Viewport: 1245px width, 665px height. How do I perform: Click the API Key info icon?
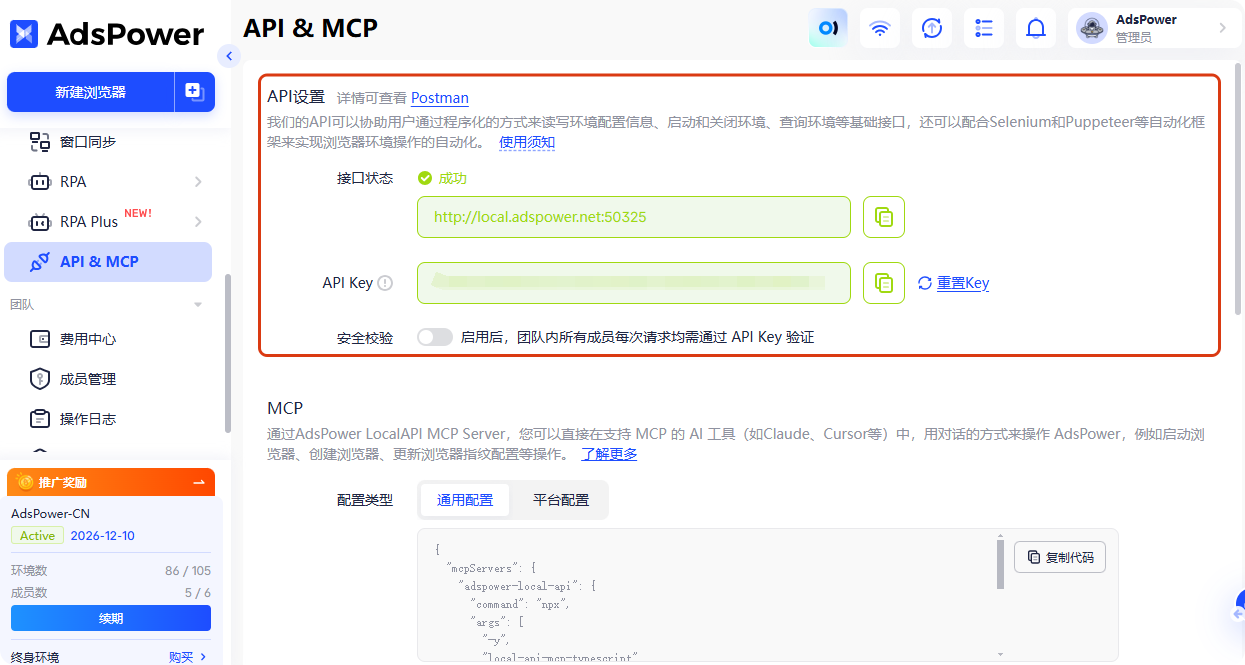(385, 283)
